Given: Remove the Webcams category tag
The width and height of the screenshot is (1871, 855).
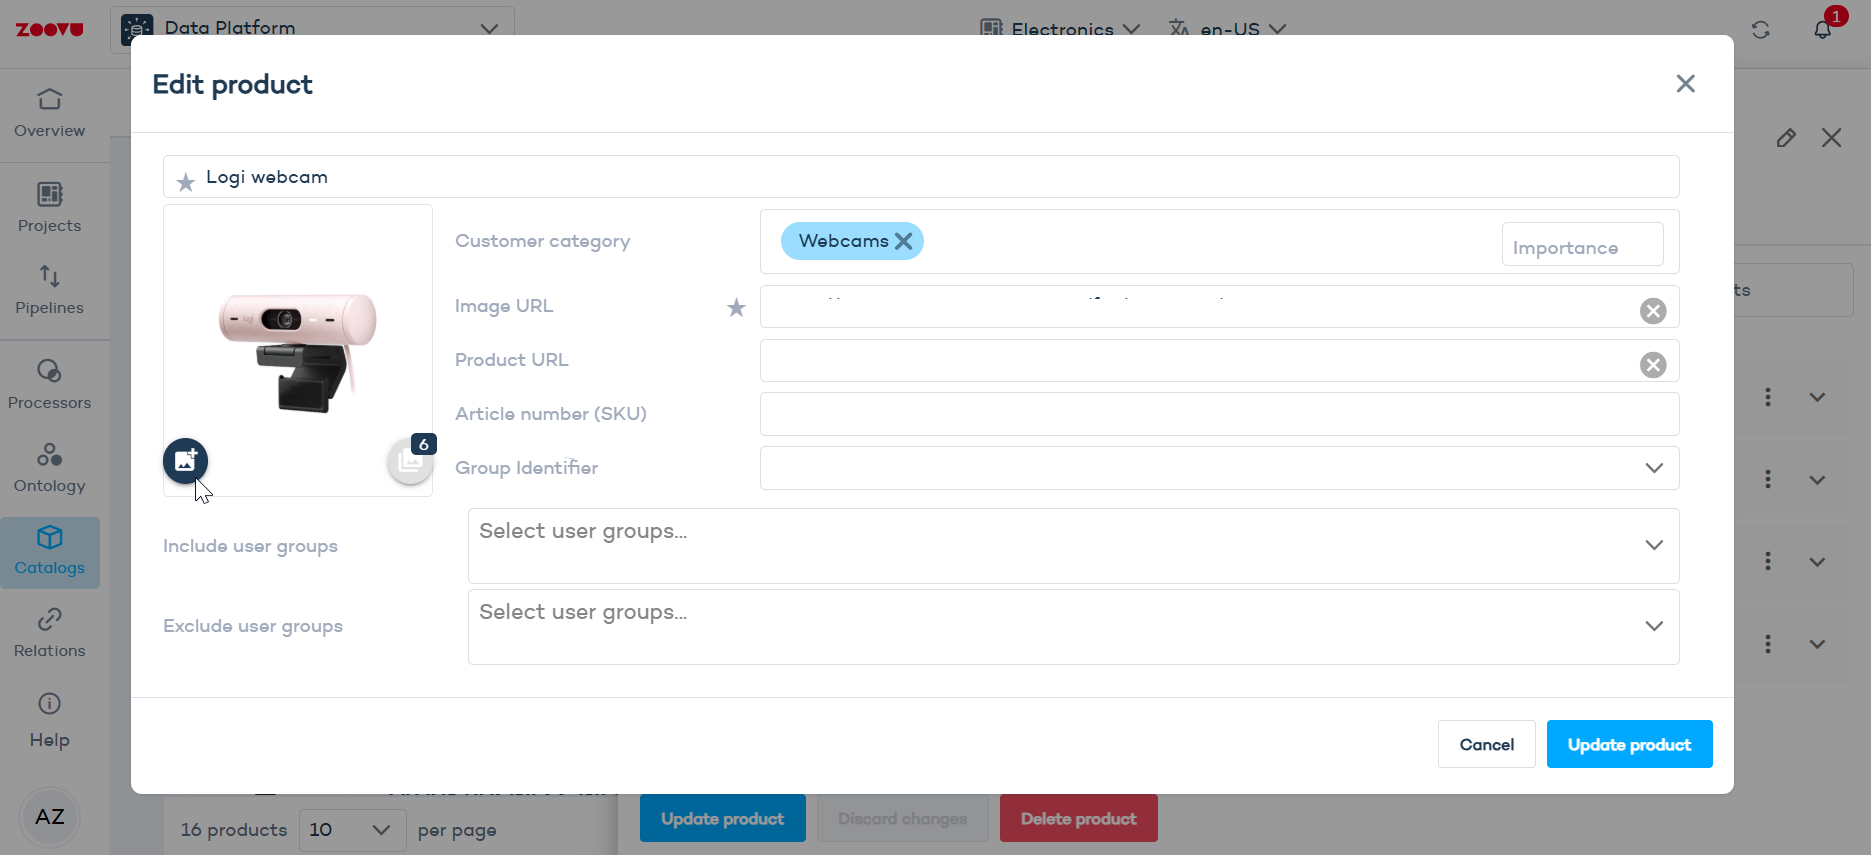Looking at the screenshot, I should (904, 241).
